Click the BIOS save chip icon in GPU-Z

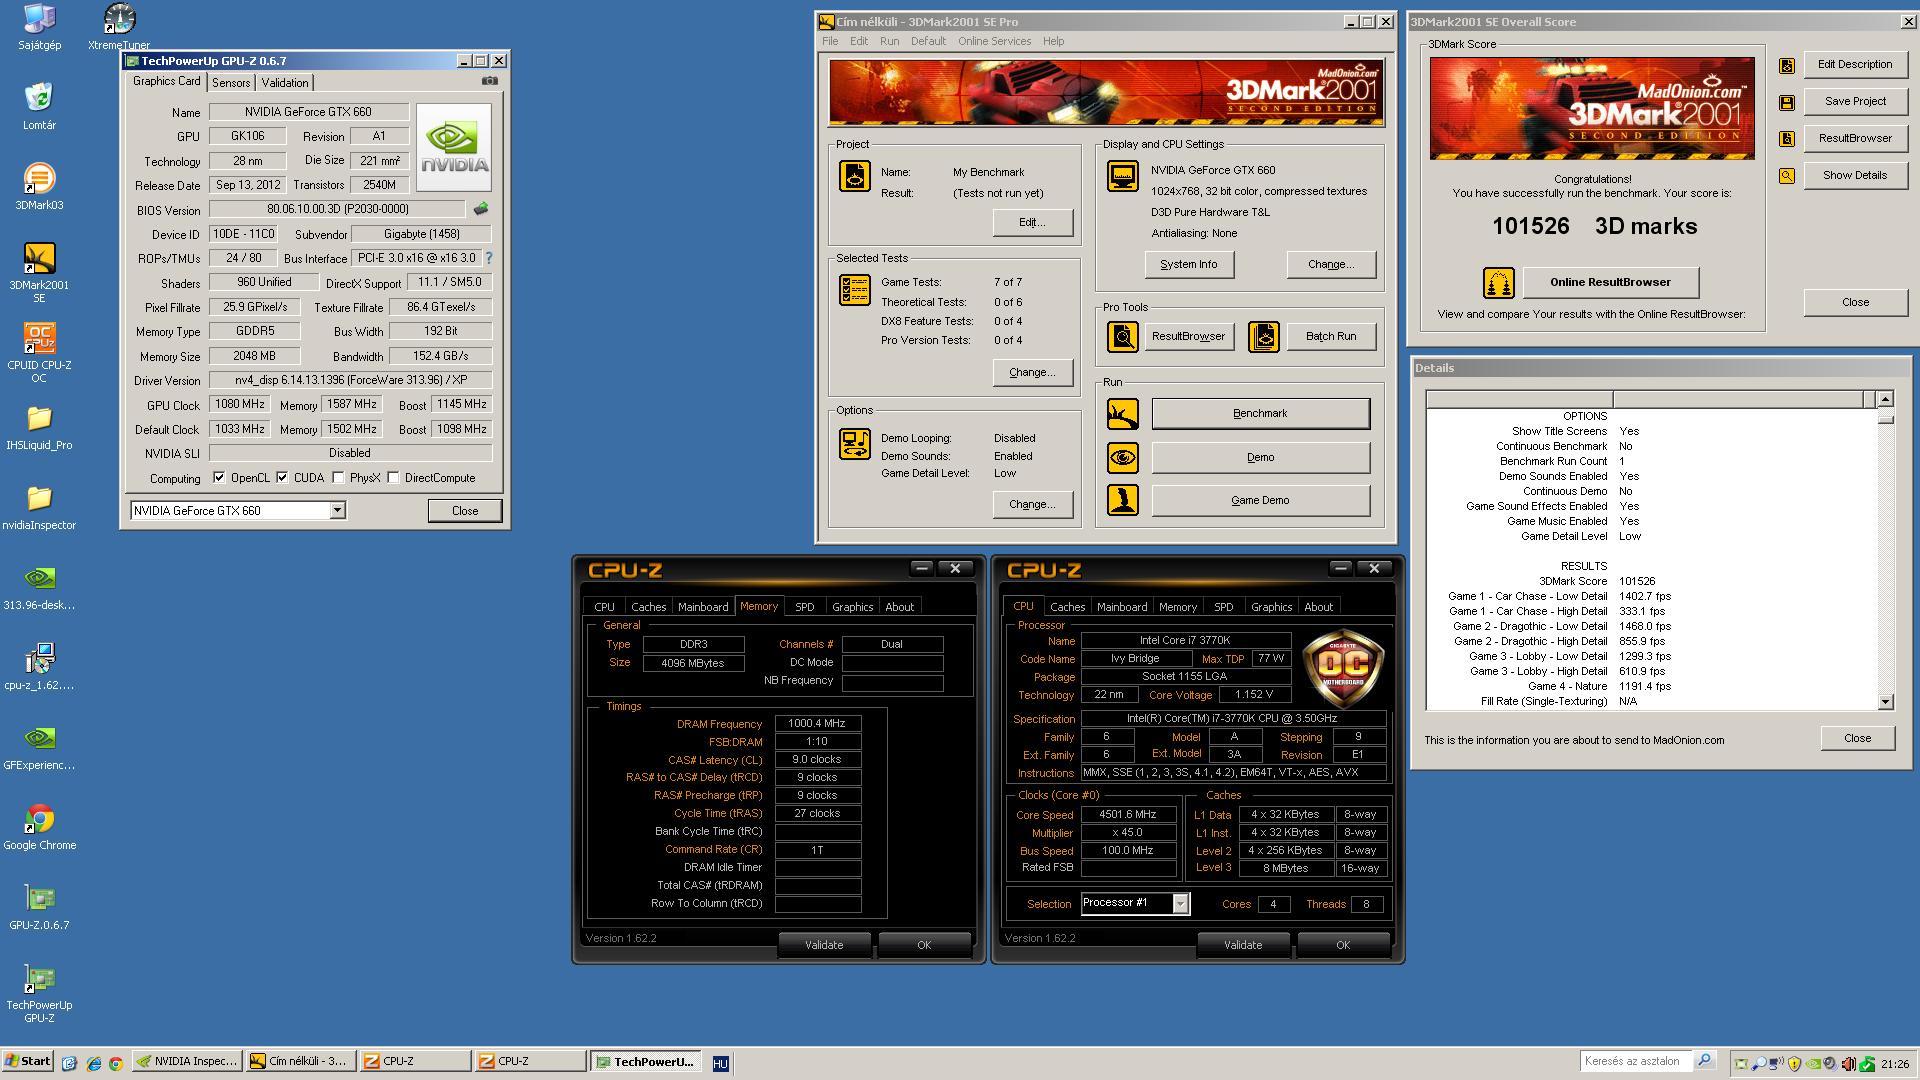(481, 209)
